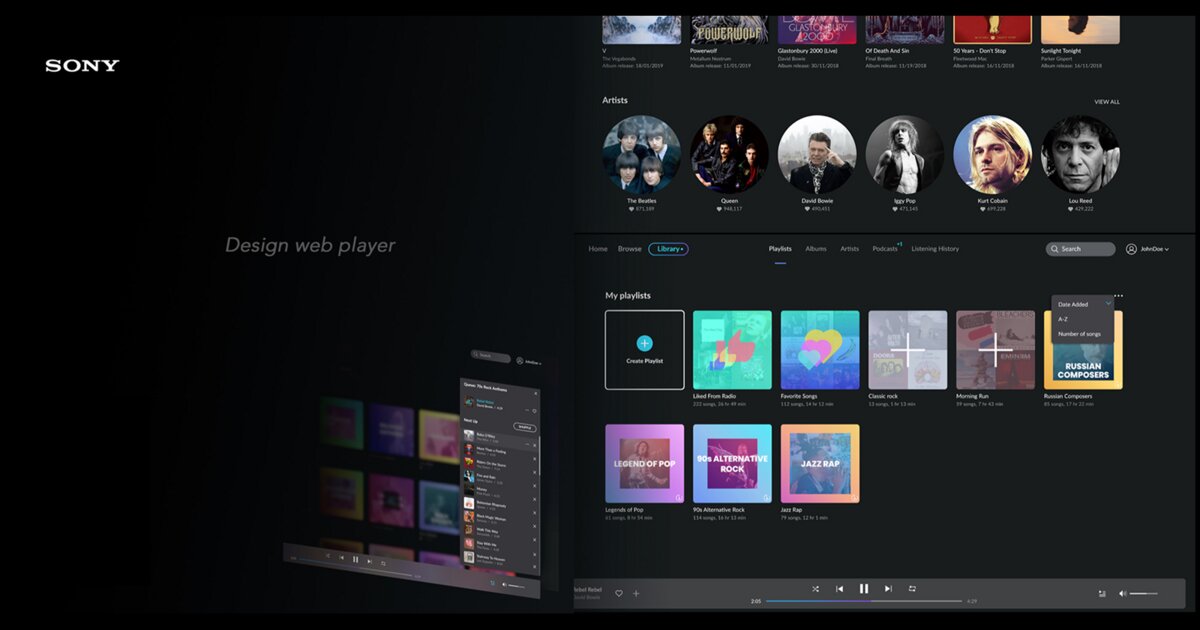
Task: Click the My playlists heading
Action: point(628,296)
